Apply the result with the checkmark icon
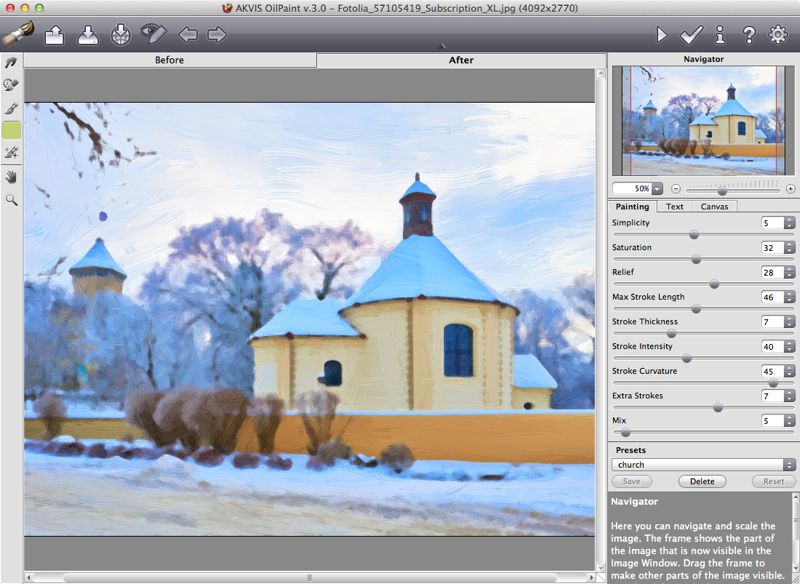The width and height of the screenshot is (800, 584). tap(691, 35)
